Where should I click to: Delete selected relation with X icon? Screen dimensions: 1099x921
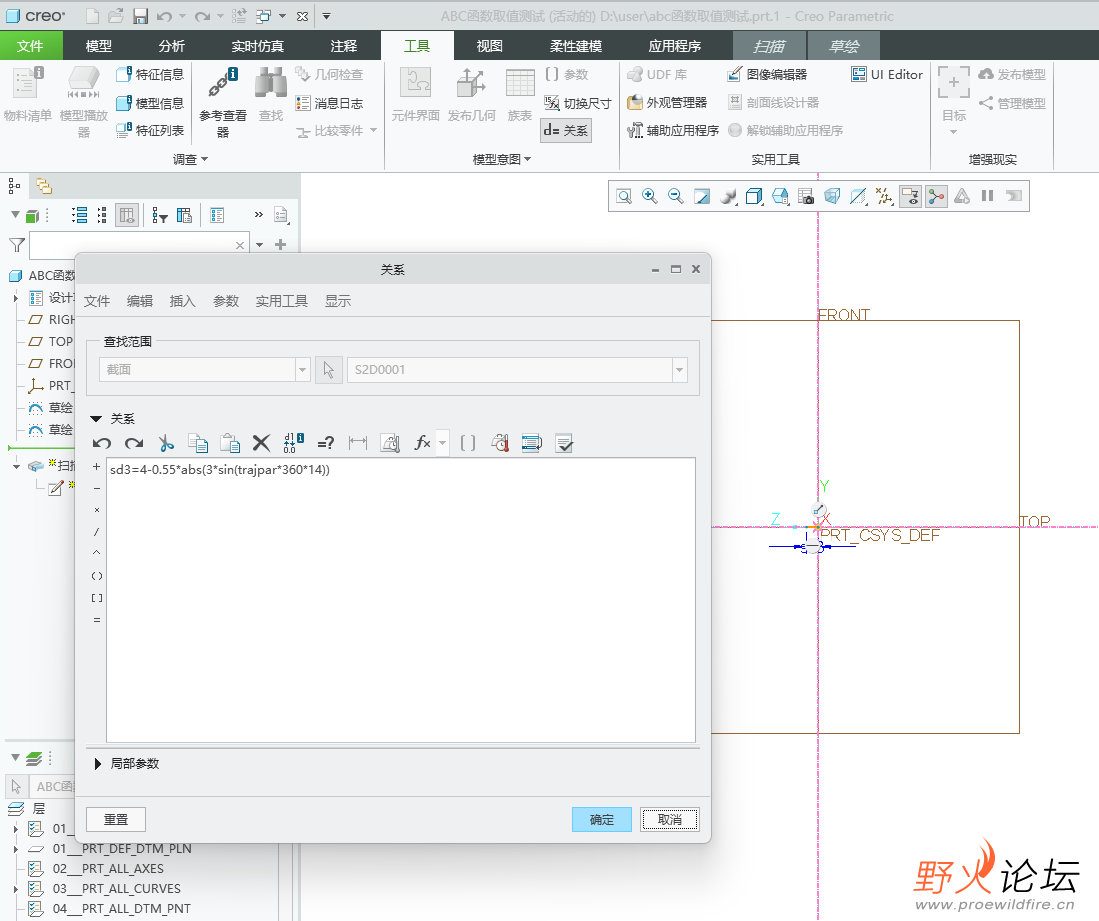click(x=261, y=443)
